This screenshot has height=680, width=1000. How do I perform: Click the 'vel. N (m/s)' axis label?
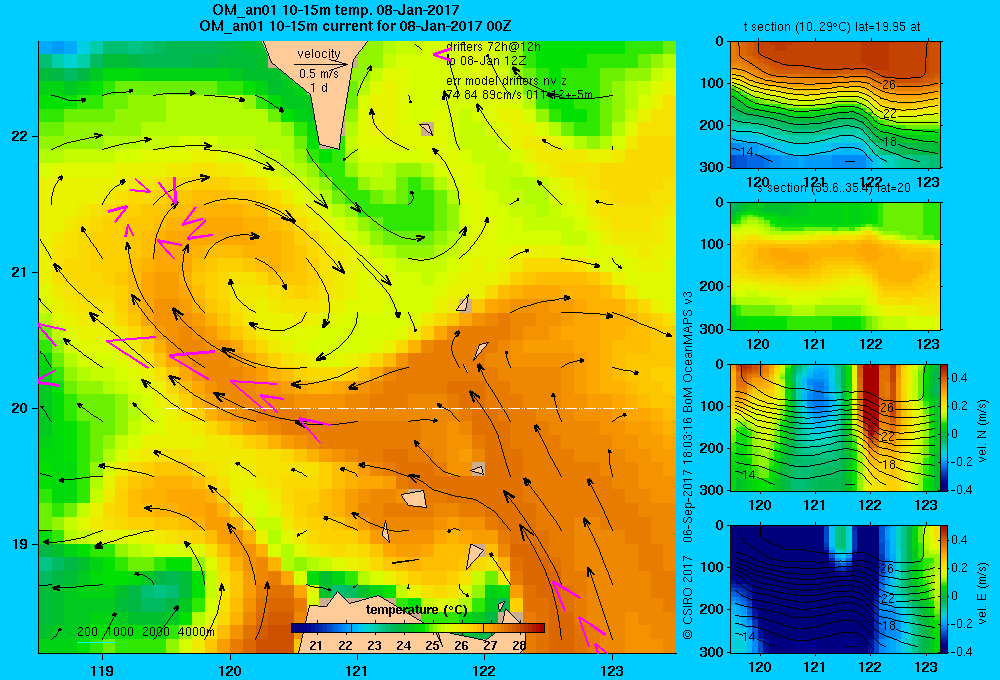point(982,431)
